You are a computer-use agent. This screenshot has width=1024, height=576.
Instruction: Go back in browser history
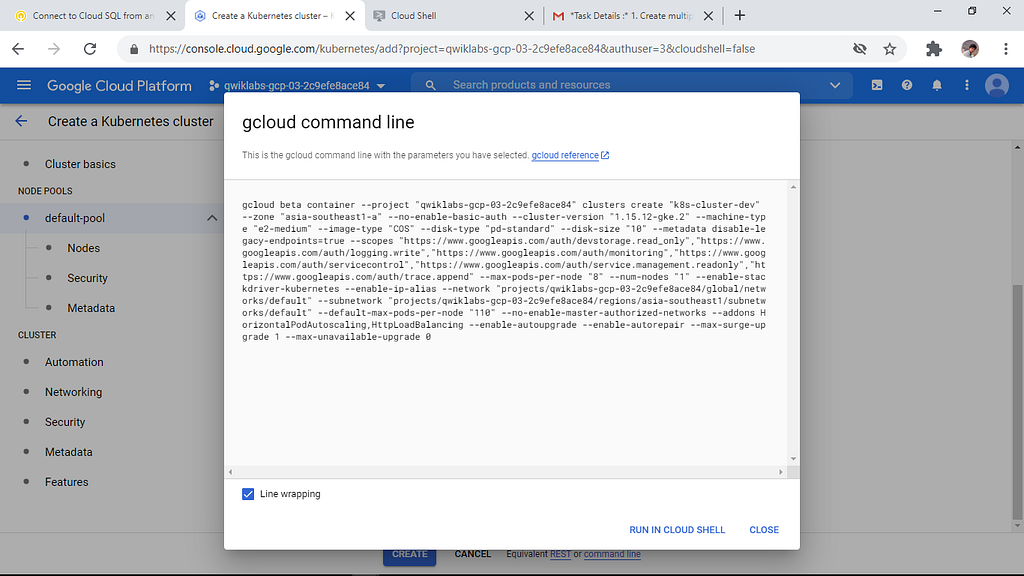point(18,49)
